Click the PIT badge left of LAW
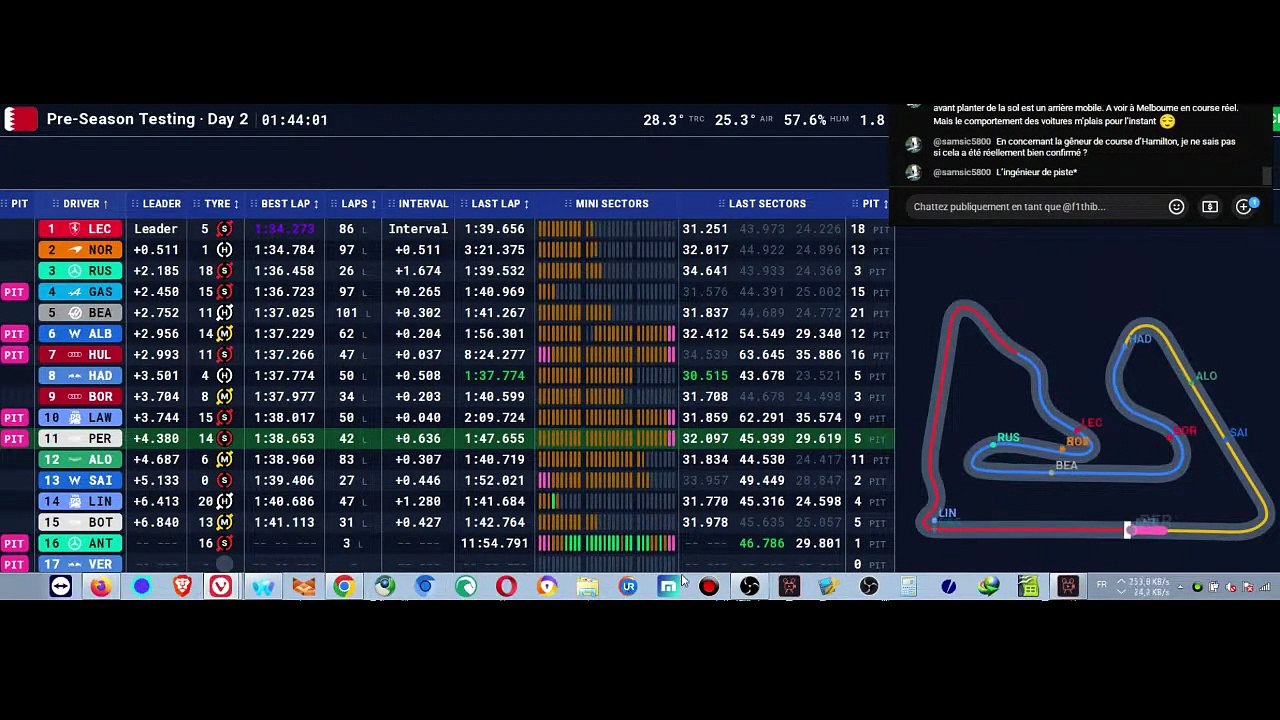The width and height of the screenshot is (1280, 720). pos(14,418)
